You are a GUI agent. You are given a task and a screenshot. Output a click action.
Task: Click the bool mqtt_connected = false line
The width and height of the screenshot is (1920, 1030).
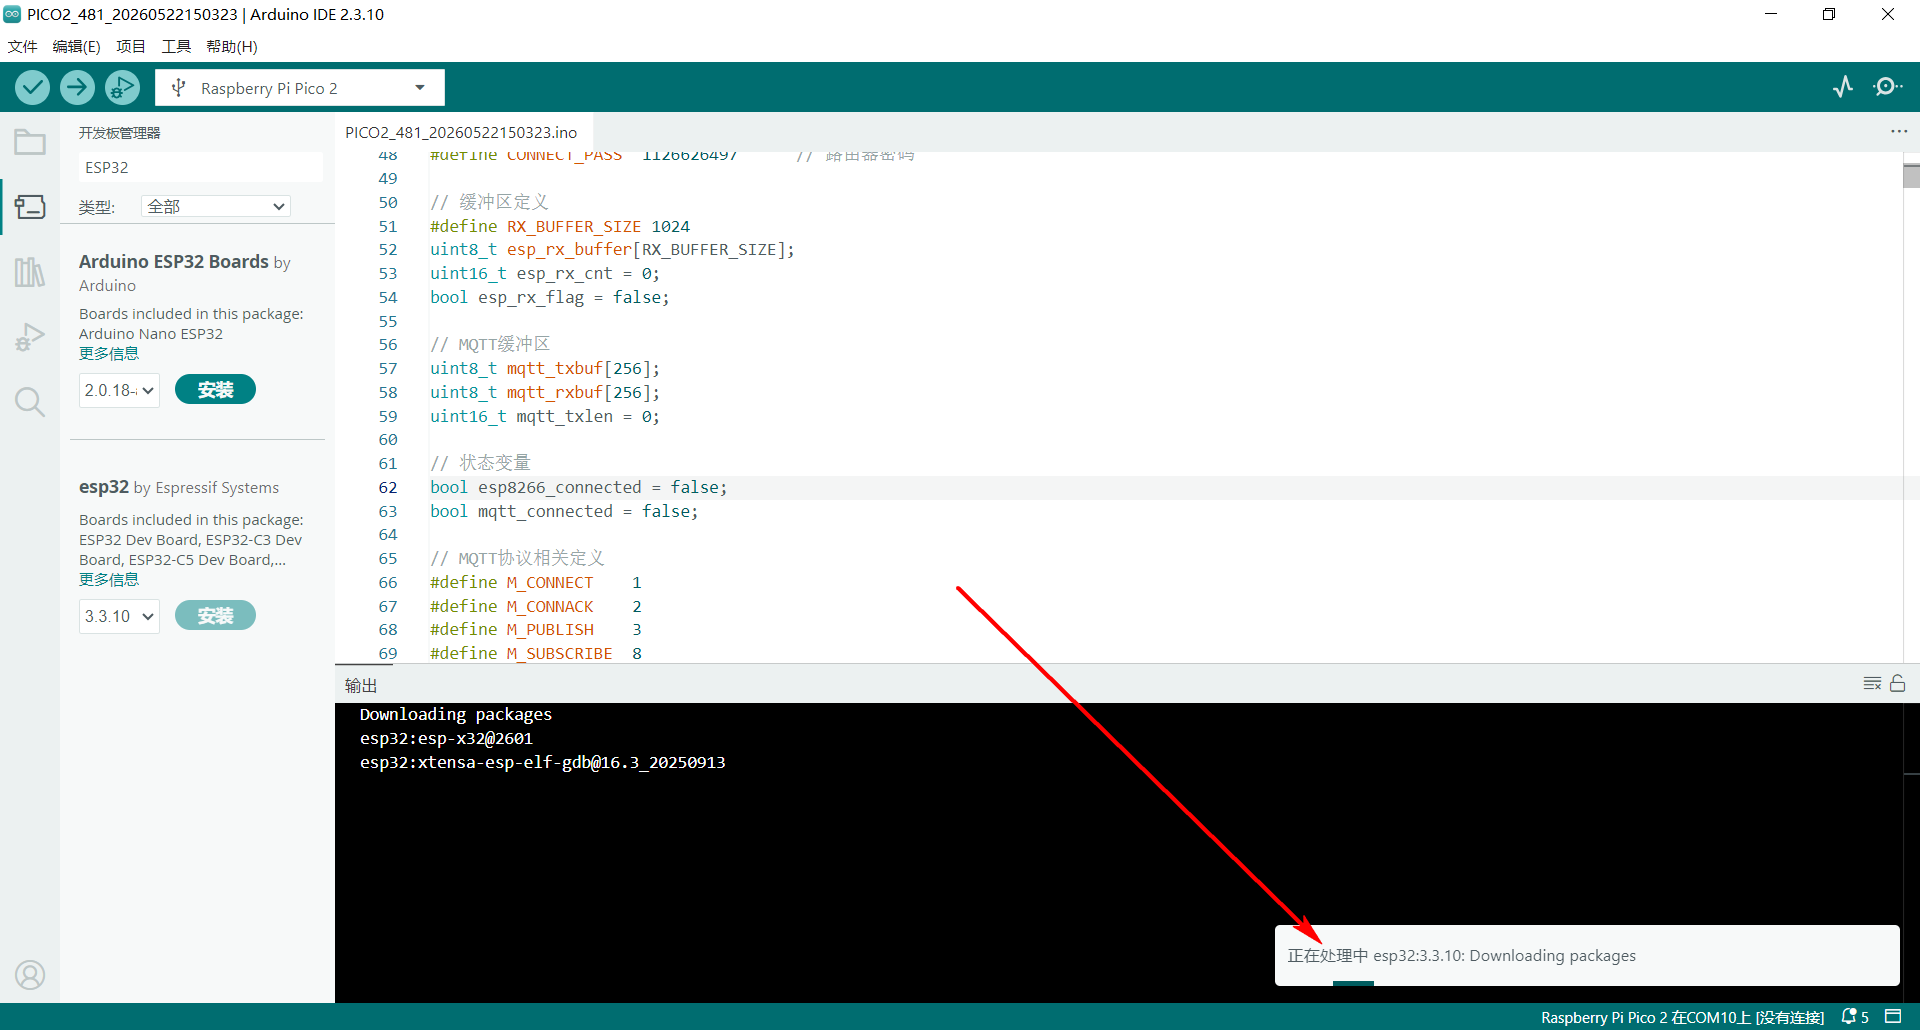[564, 511]
